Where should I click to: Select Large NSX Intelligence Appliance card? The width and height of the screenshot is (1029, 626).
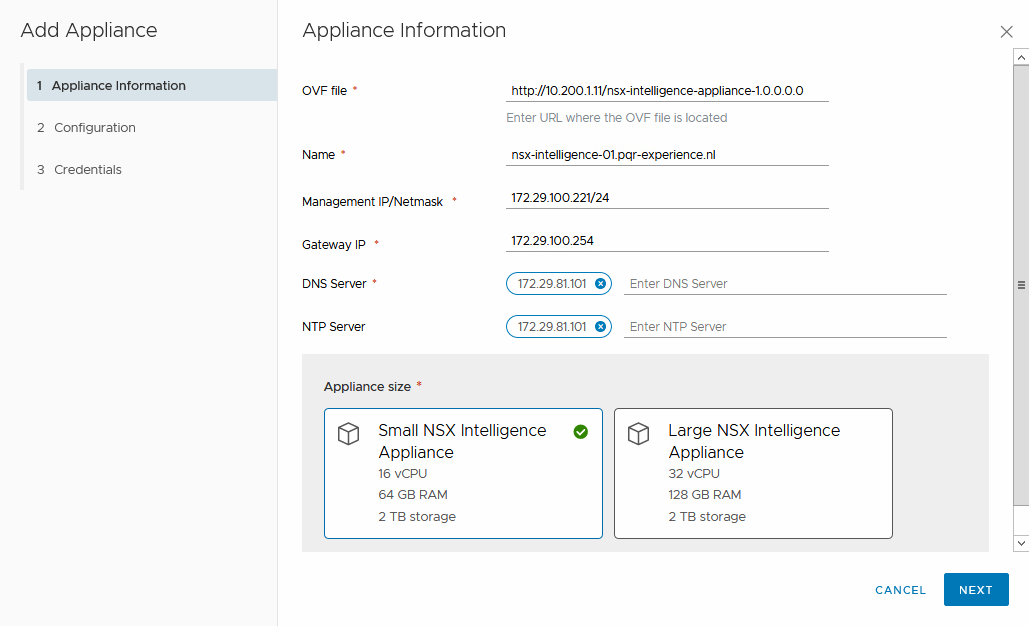point(752,473)
